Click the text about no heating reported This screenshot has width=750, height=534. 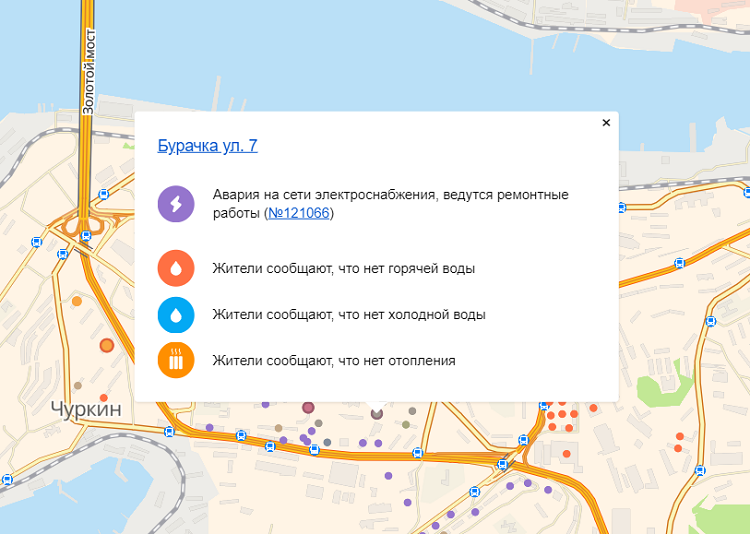(x=334, y=361)
